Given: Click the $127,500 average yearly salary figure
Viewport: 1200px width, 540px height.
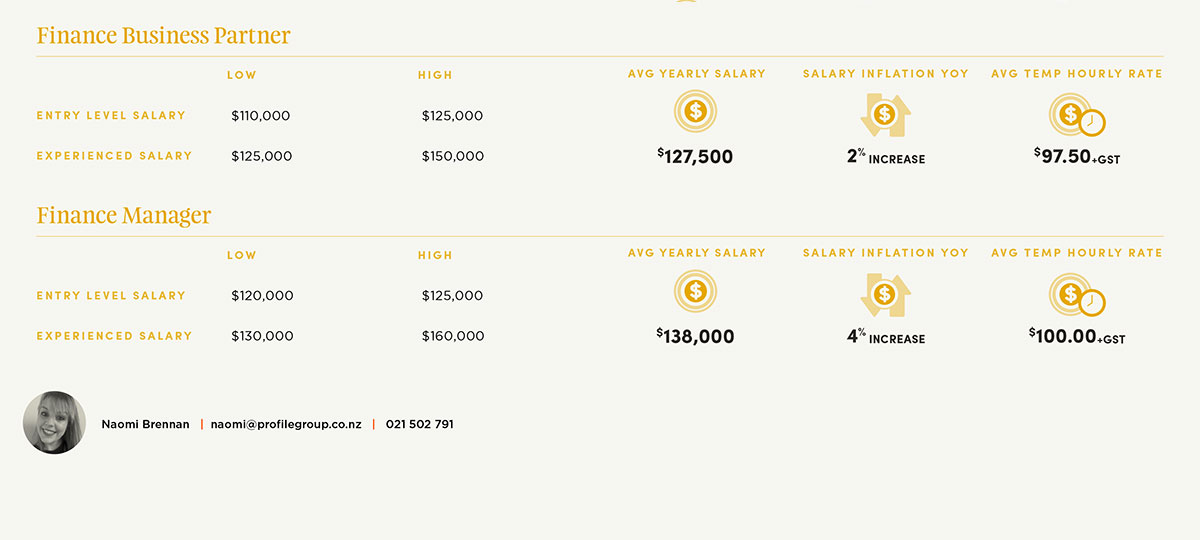Looking at the screenshot, I should tap(695, 156).
